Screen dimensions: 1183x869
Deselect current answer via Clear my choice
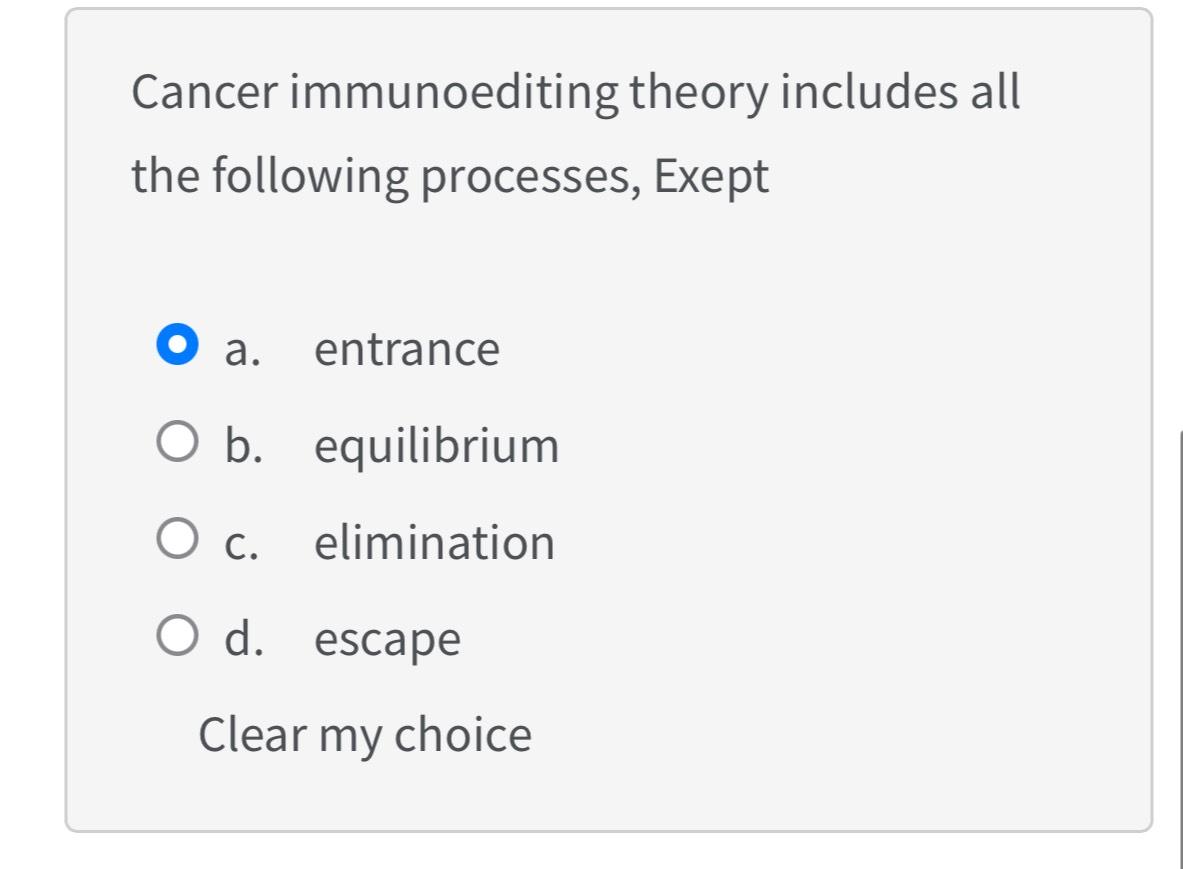tap(364, 733)
